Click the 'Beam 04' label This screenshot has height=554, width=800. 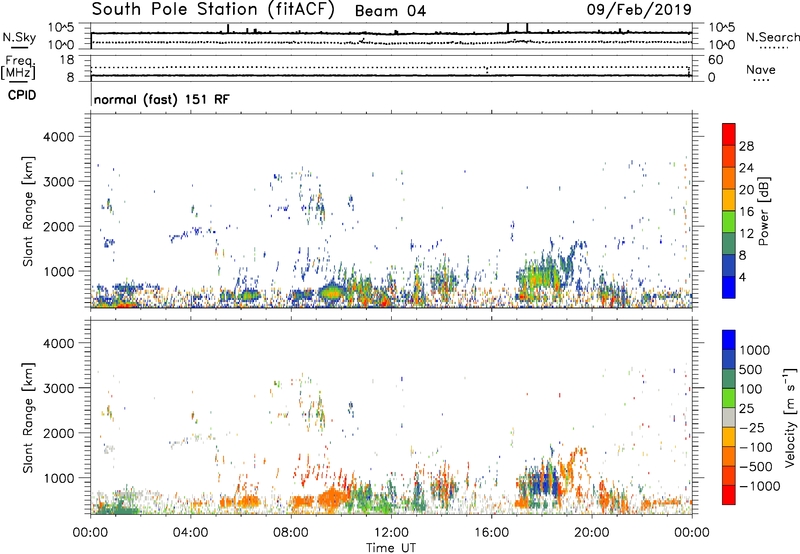[x=390, y=11]
